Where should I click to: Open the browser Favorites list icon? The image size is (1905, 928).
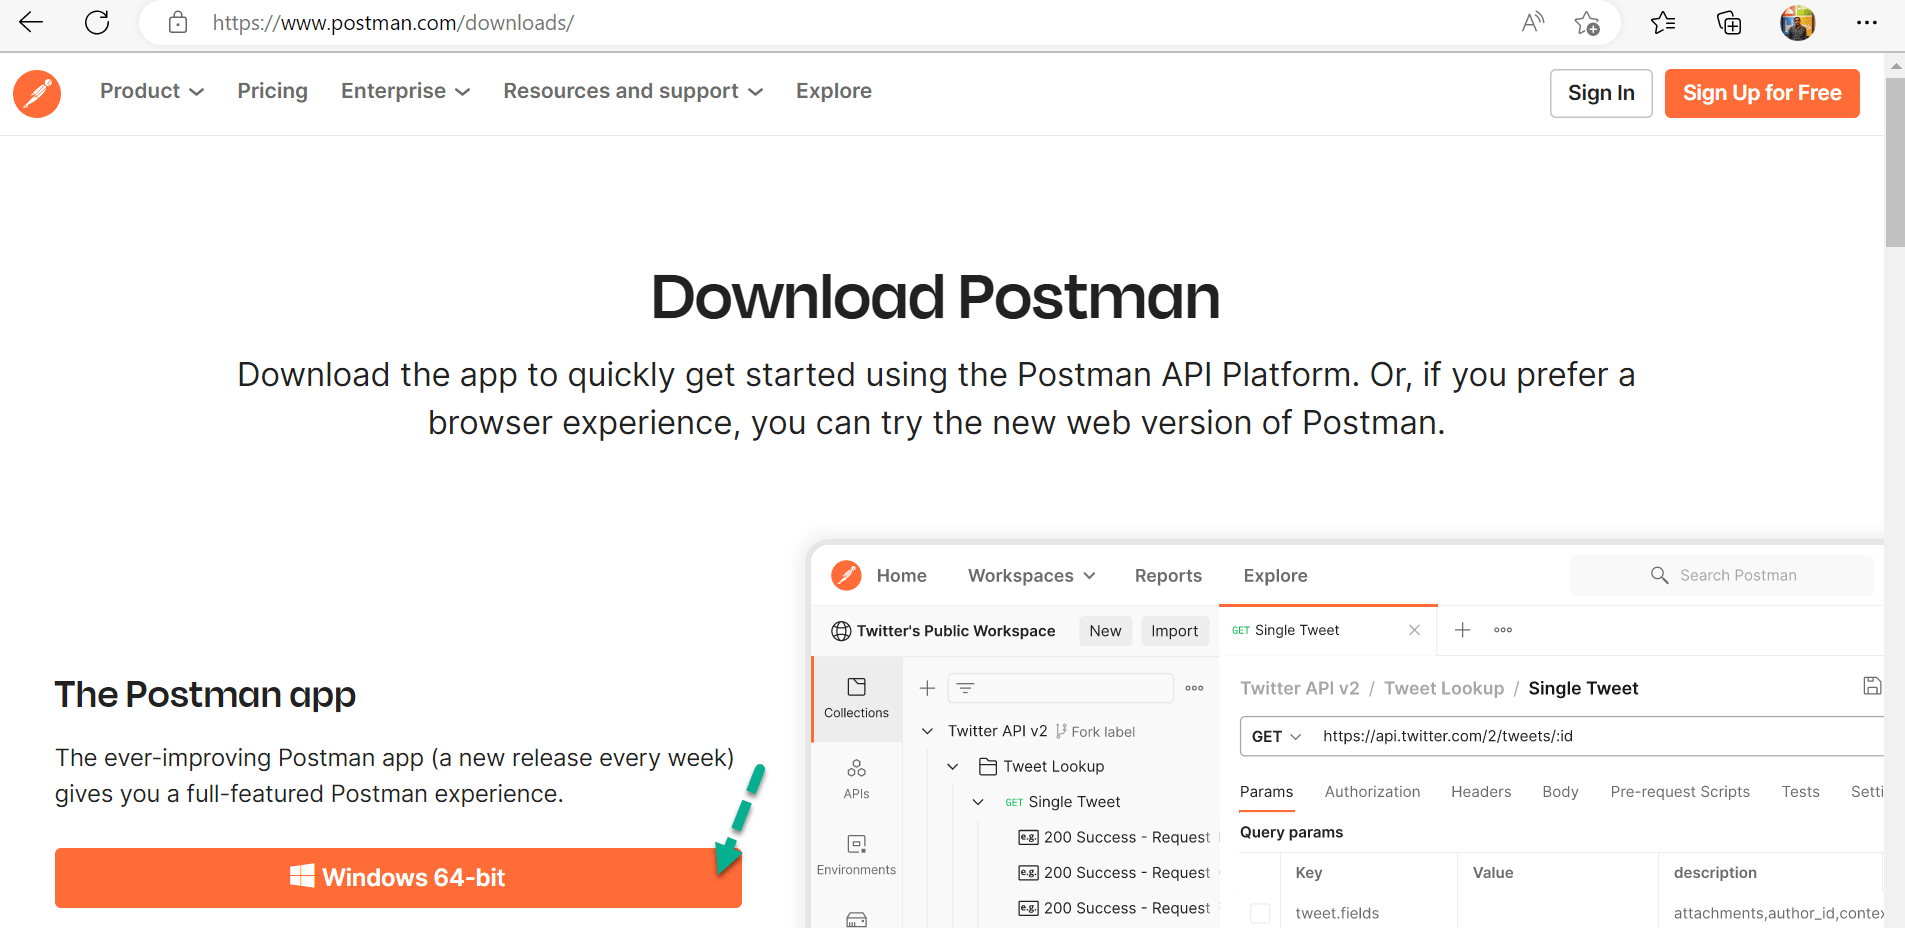(x=1663, y=22)
